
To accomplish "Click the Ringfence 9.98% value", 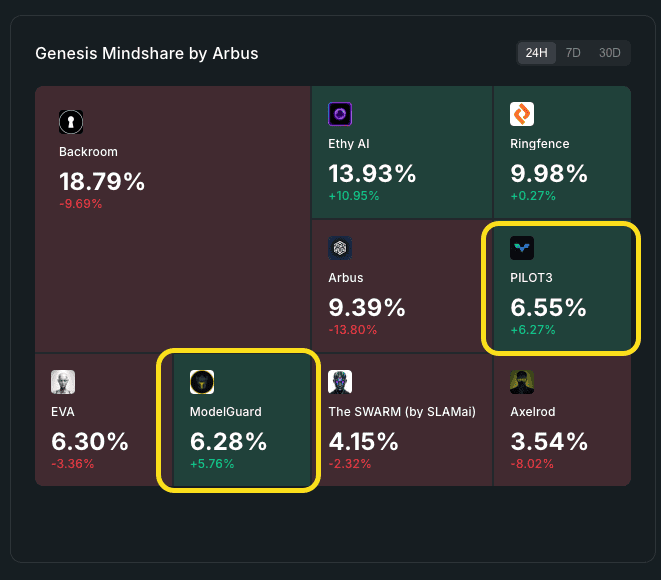I will coord(549,174).
